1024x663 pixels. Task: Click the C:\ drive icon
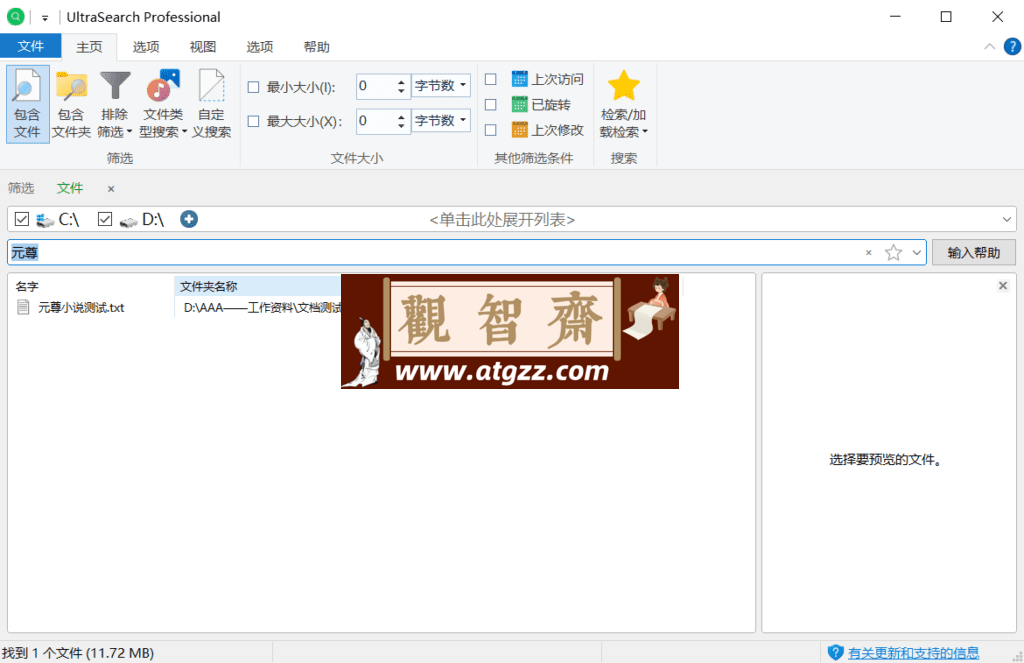point(45,220)
